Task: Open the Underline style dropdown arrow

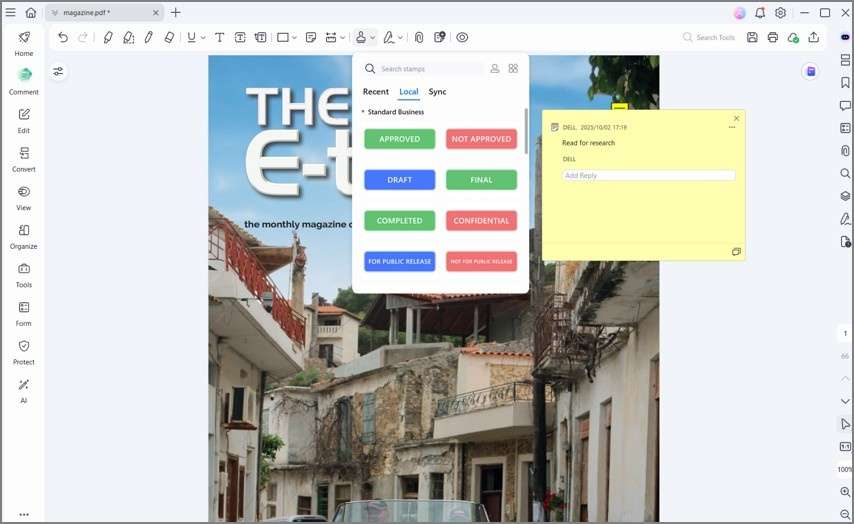Action: point(203,38)
